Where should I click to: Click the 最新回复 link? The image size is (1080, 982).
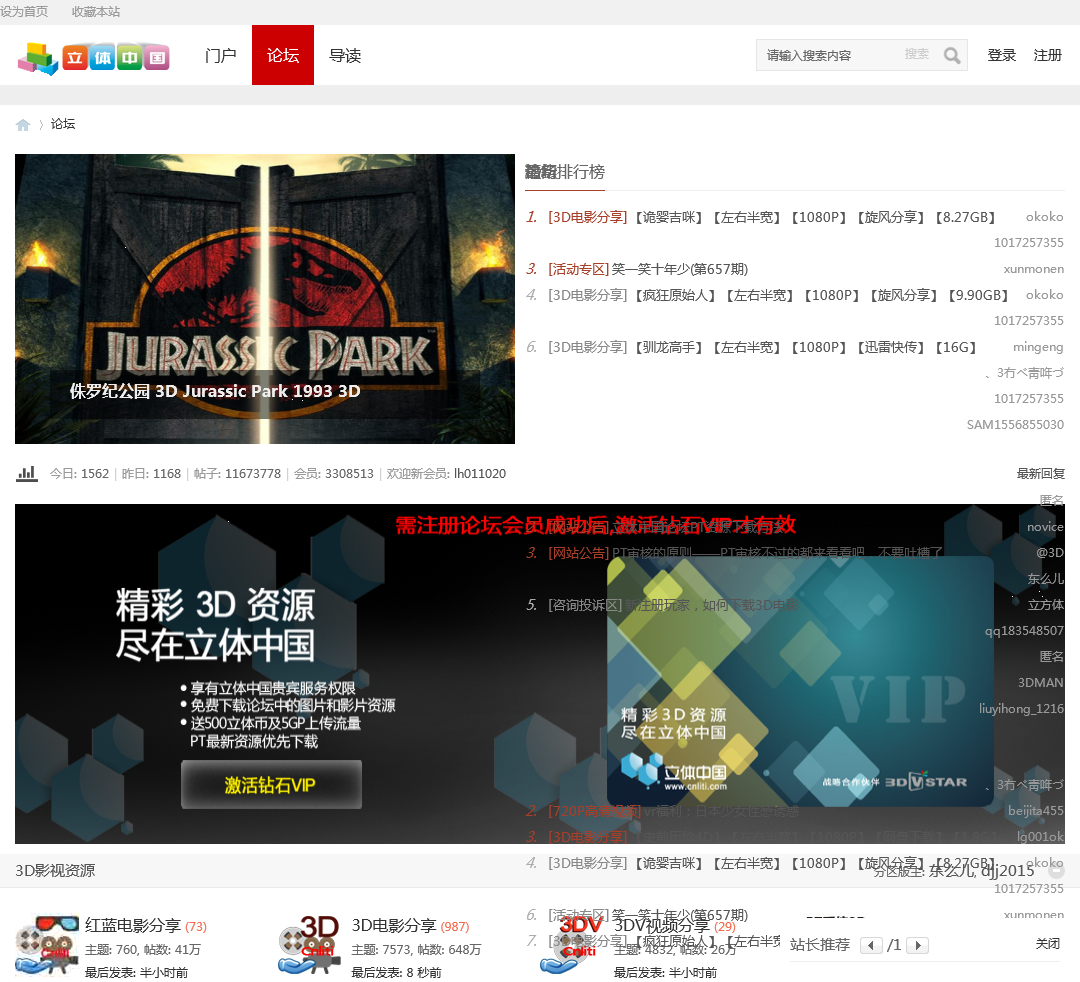coord(1041,474)
